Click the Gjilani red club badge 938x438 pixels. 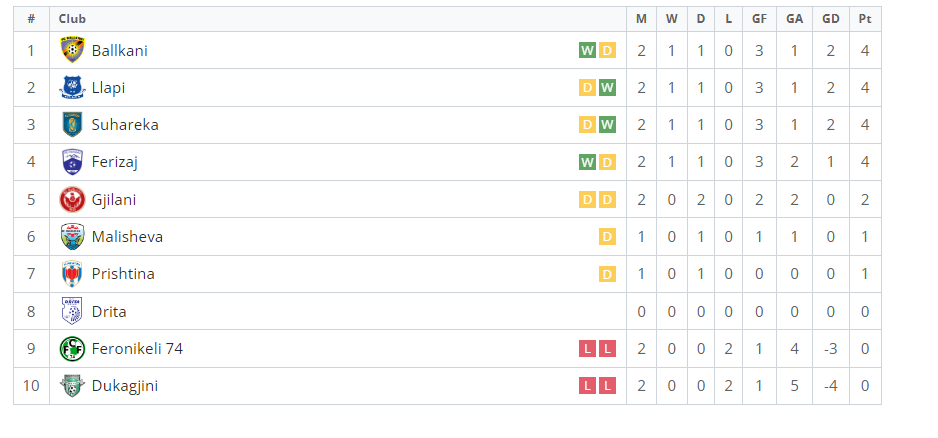(72, 199)
